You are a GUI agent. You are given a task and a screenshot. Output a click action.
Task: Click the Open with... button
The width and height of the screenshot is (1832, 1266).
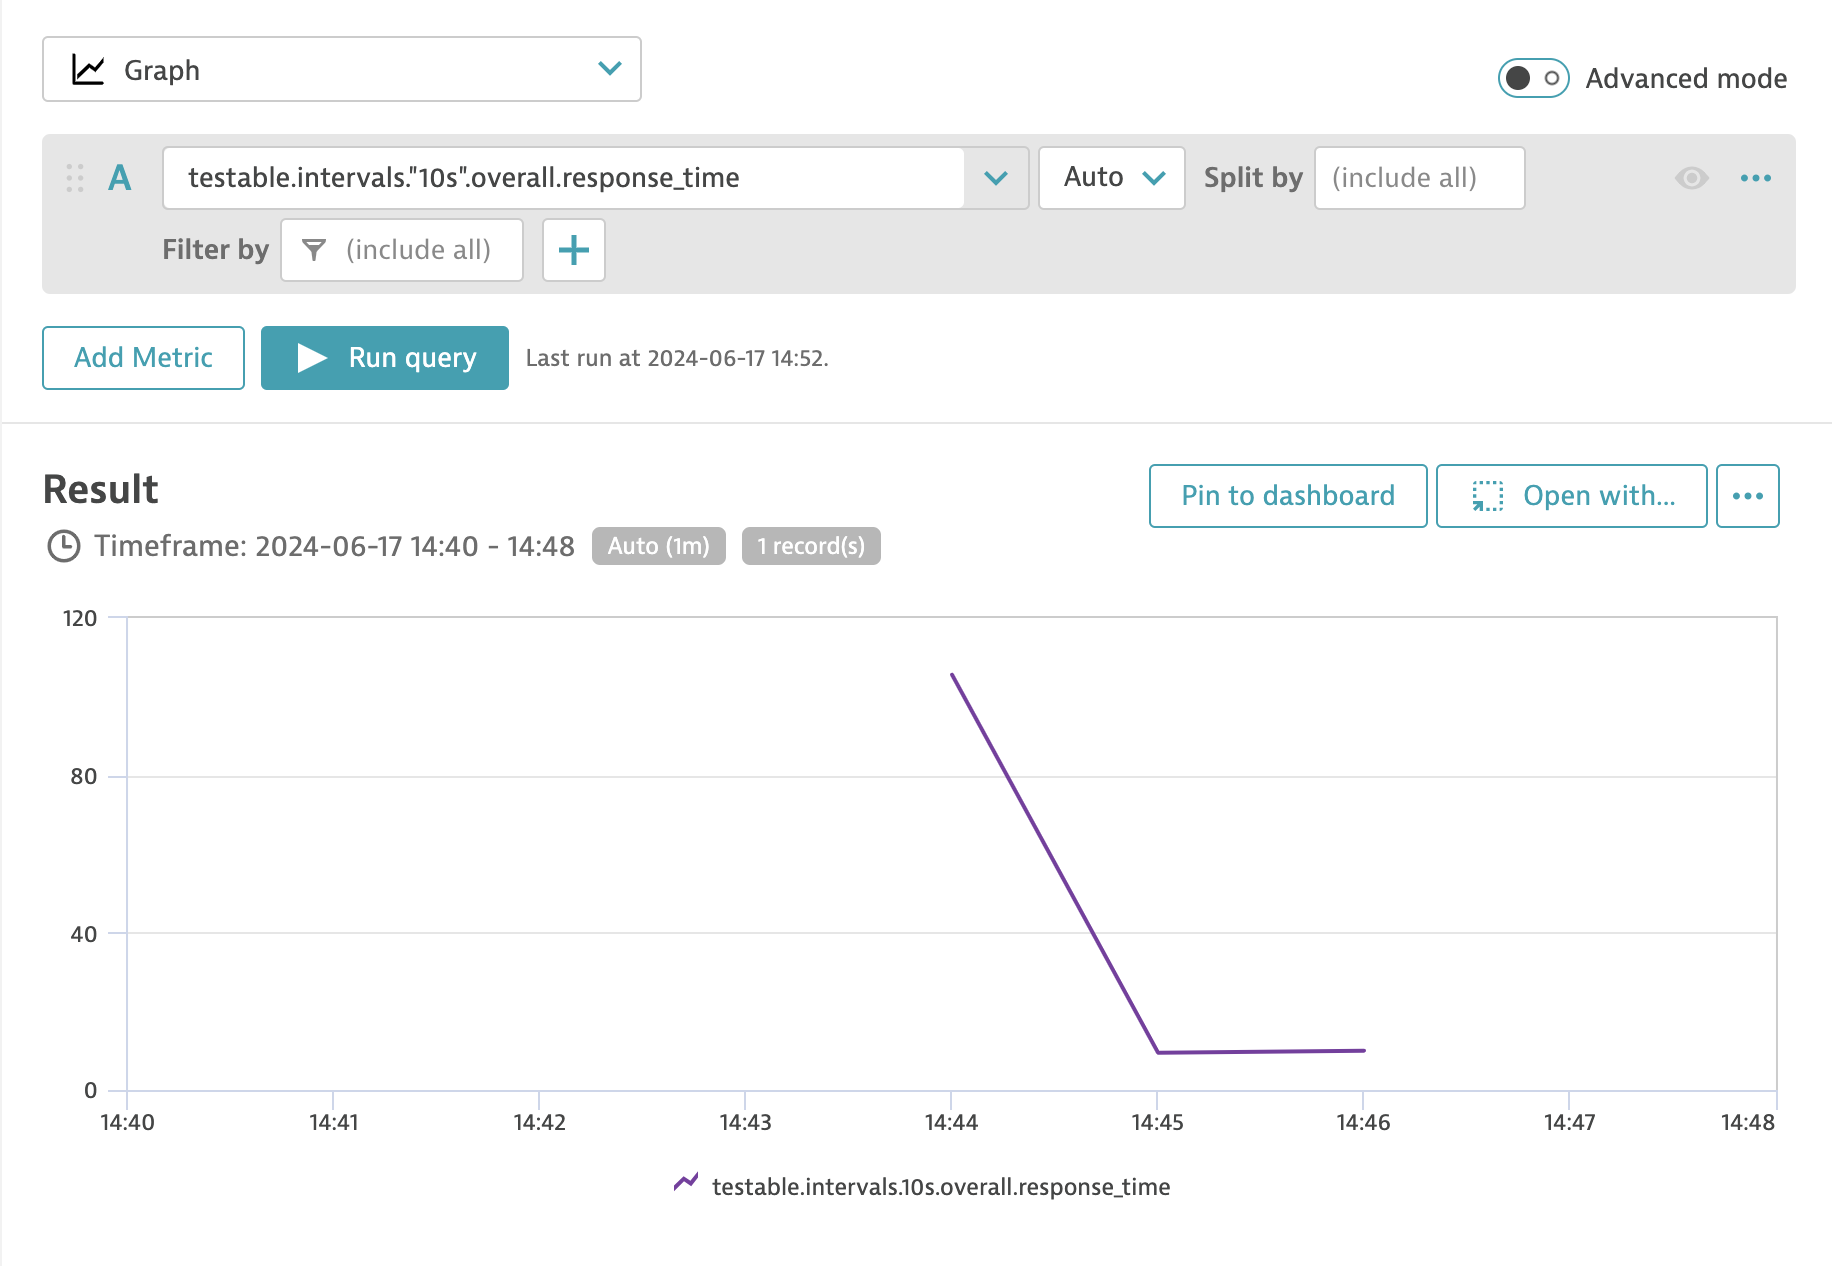(x=1572, y=496)
